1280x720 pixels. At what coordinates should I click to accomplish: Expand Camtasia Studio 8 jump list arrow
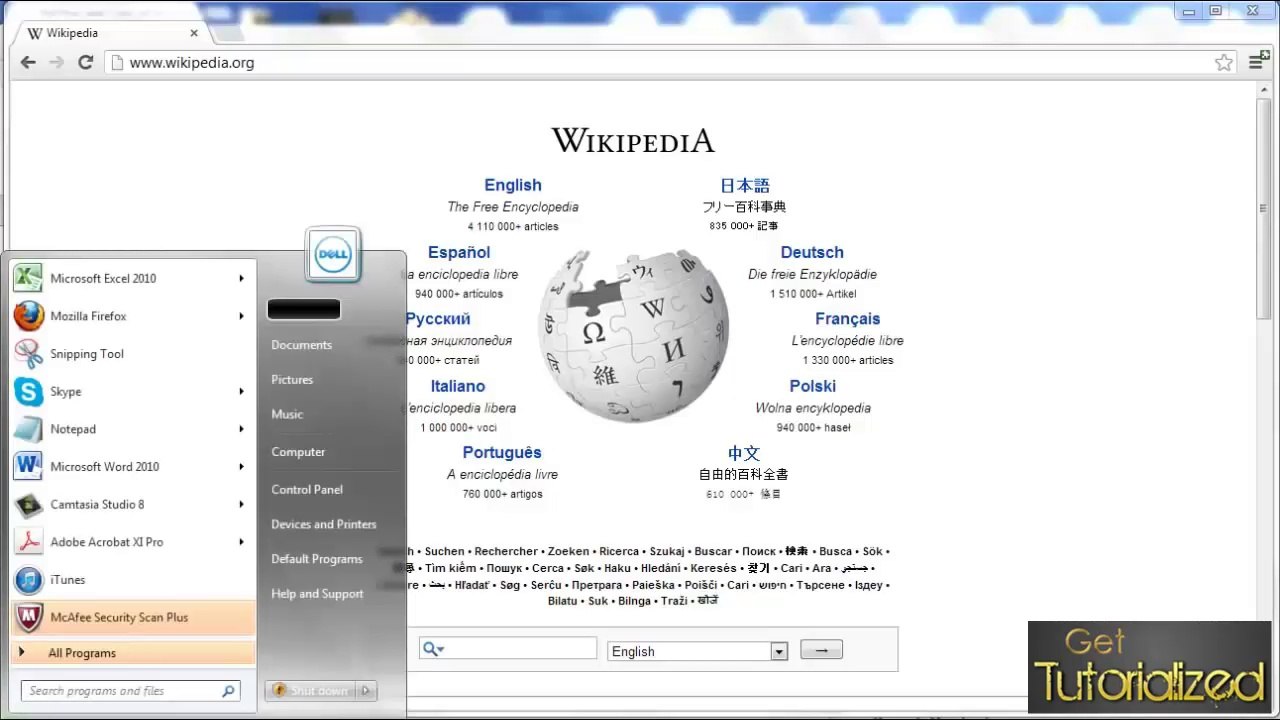241,504
